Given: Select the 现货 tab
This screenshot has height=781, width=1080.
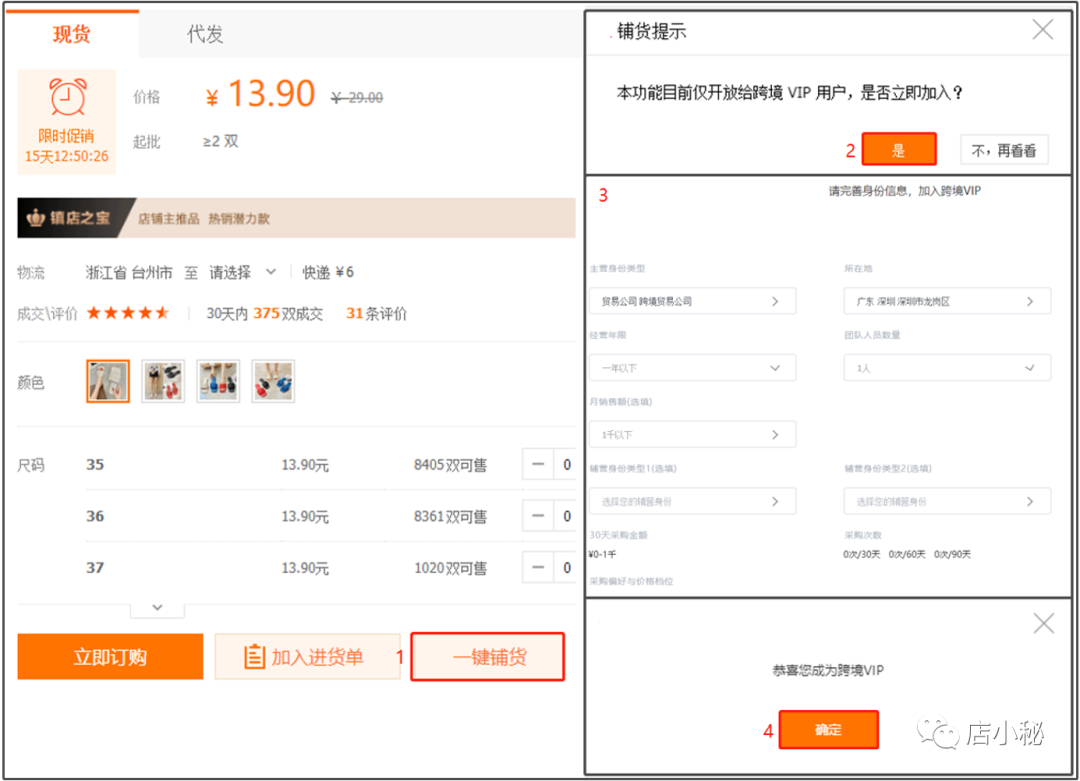Looking at the screenshot, I should 72,34.
